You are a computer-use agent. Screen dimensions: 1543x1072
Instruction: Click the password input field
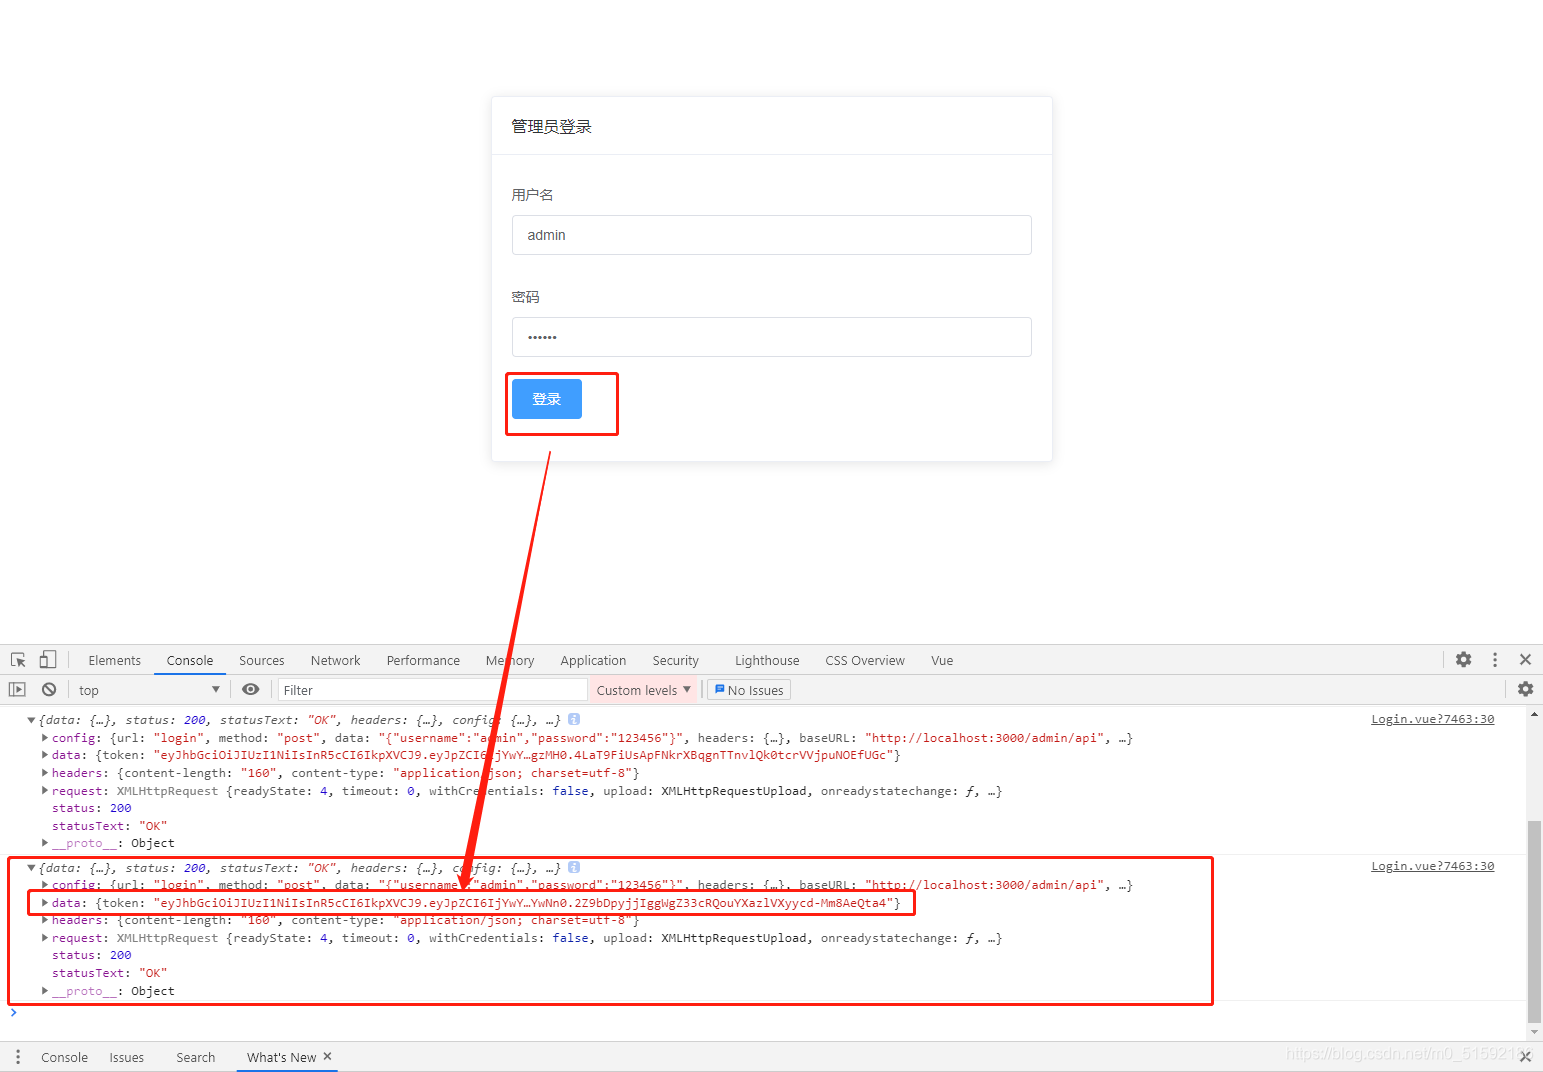click(x=772, y=337)
